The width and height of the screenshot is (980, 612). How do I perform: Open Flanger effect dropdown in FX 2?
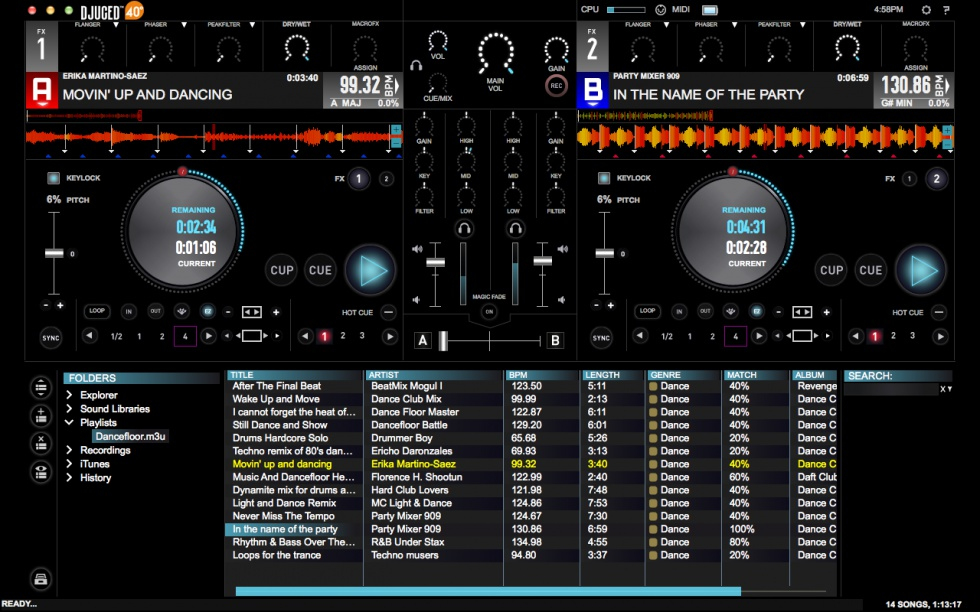(x=666, y=25)
